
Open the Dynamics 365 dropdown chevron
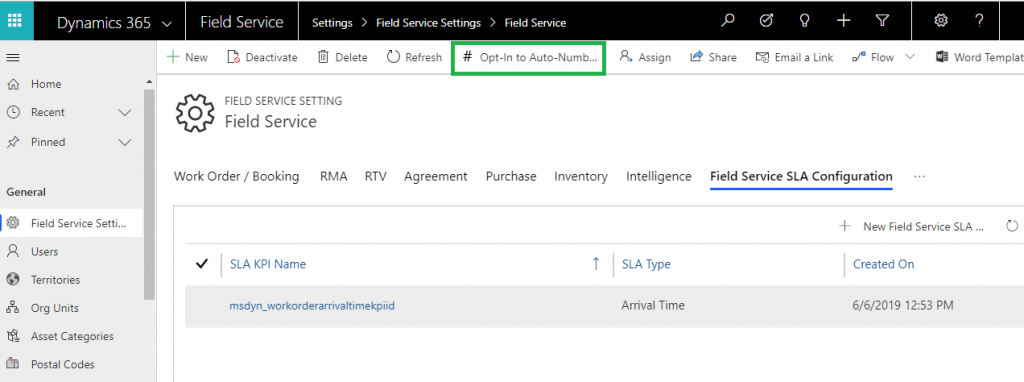pyautogui.click(x=167, y=24)
